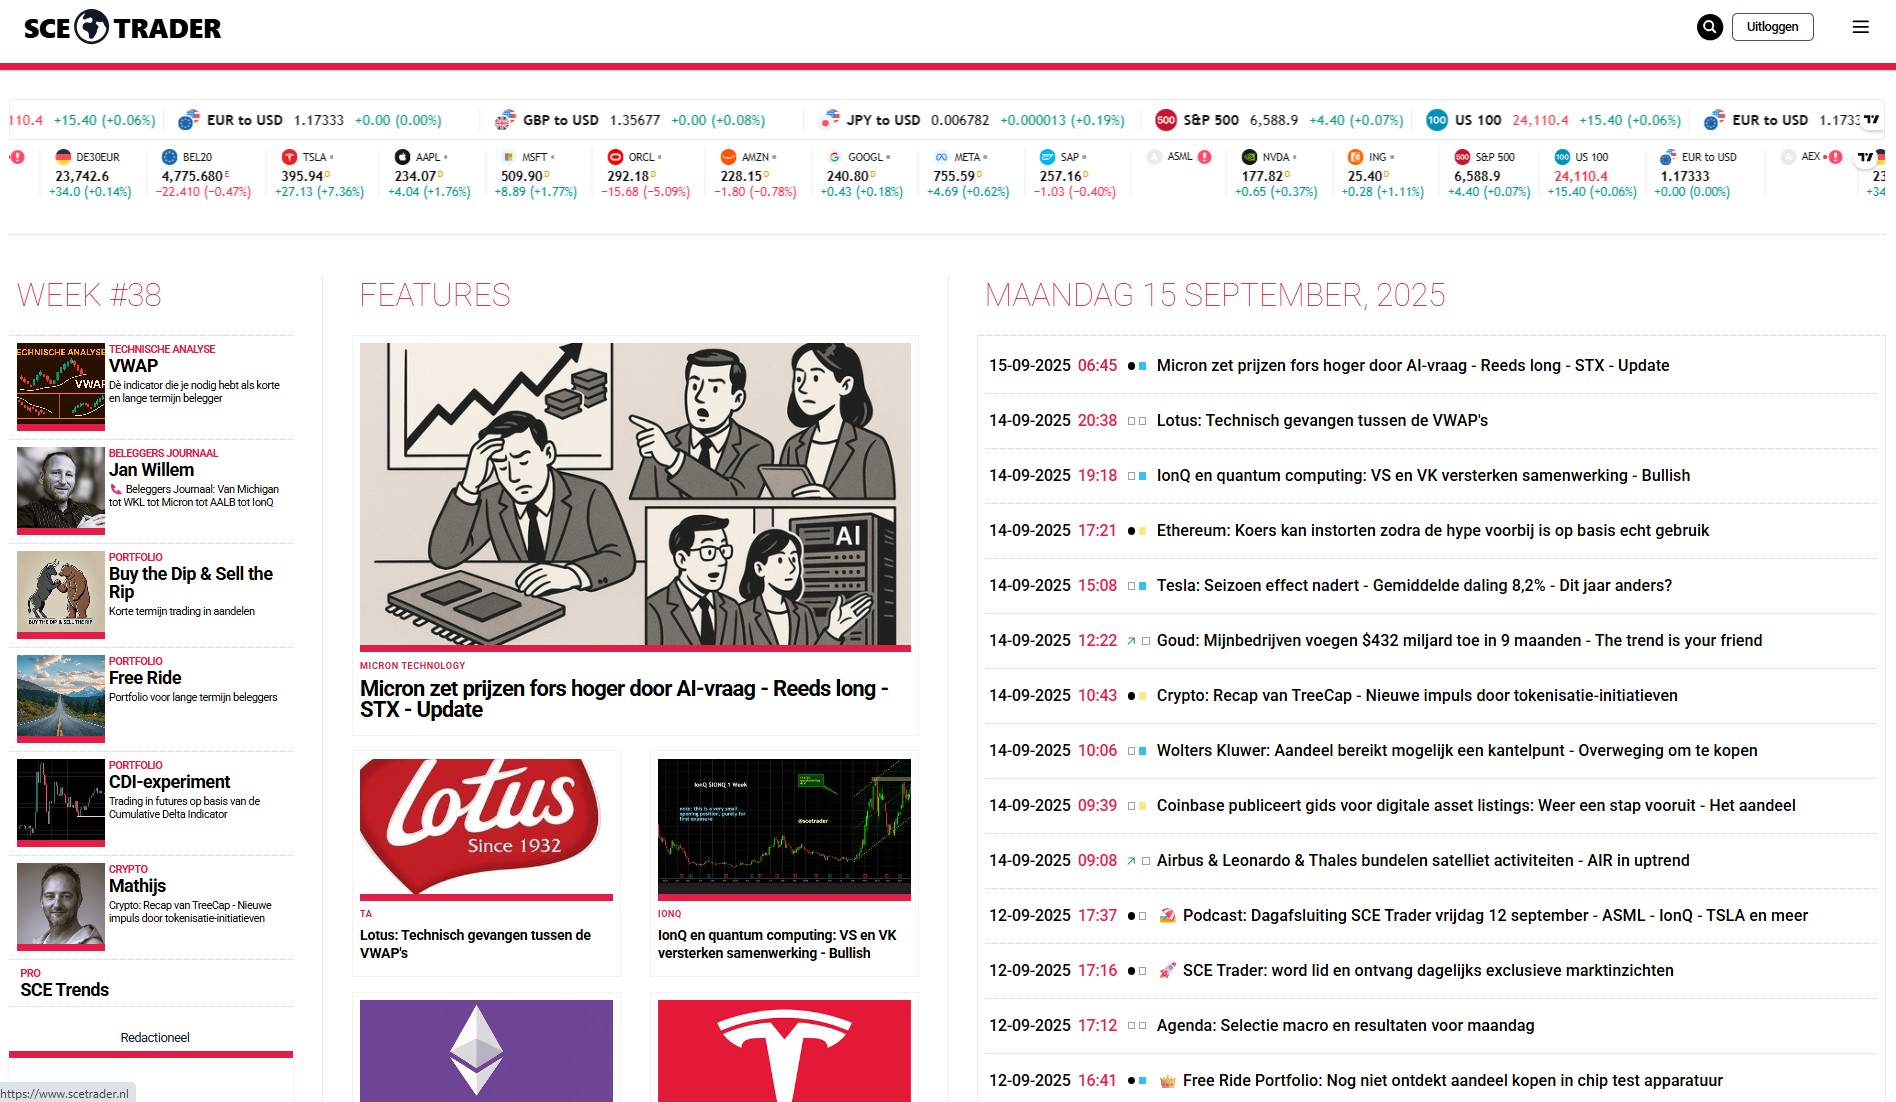Click the Apple logo in AAPL ticker

[402, 157]
